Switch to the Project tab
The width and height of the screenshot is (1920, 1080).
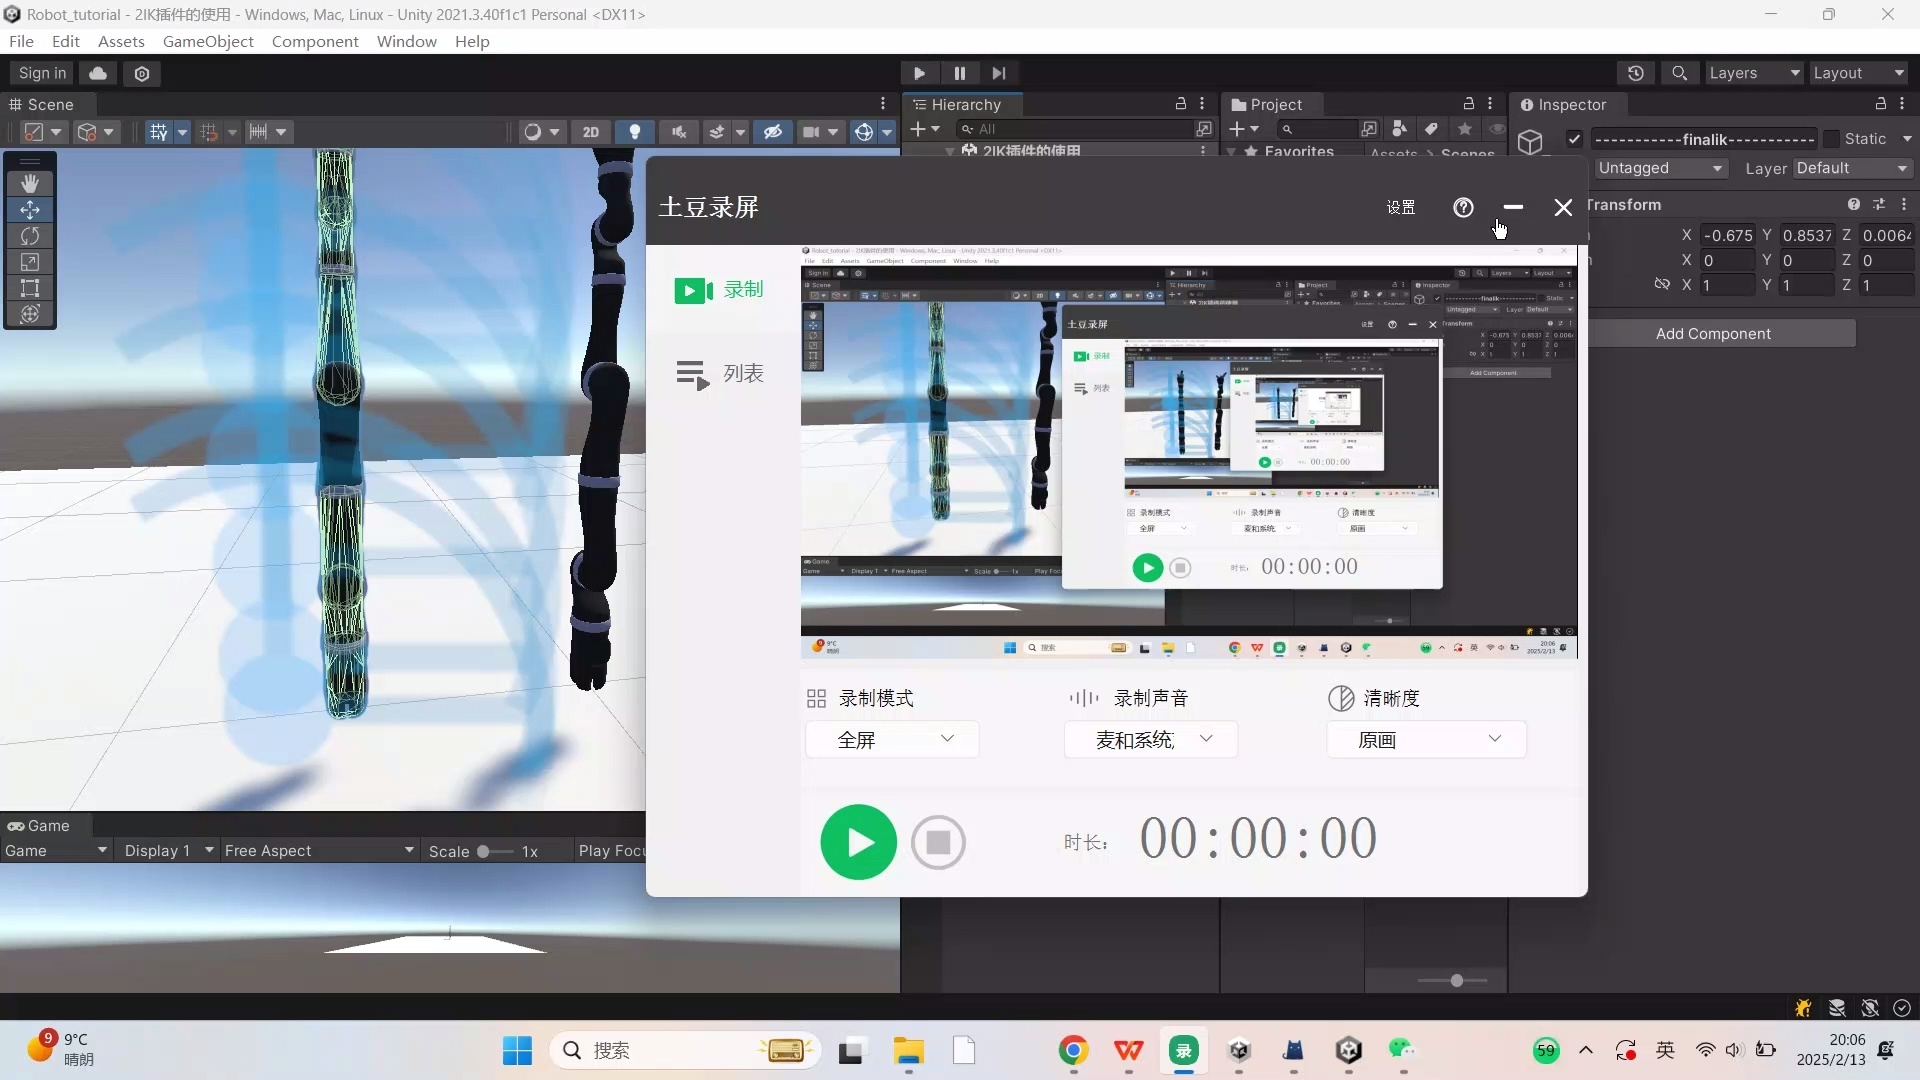(1277, 104)
